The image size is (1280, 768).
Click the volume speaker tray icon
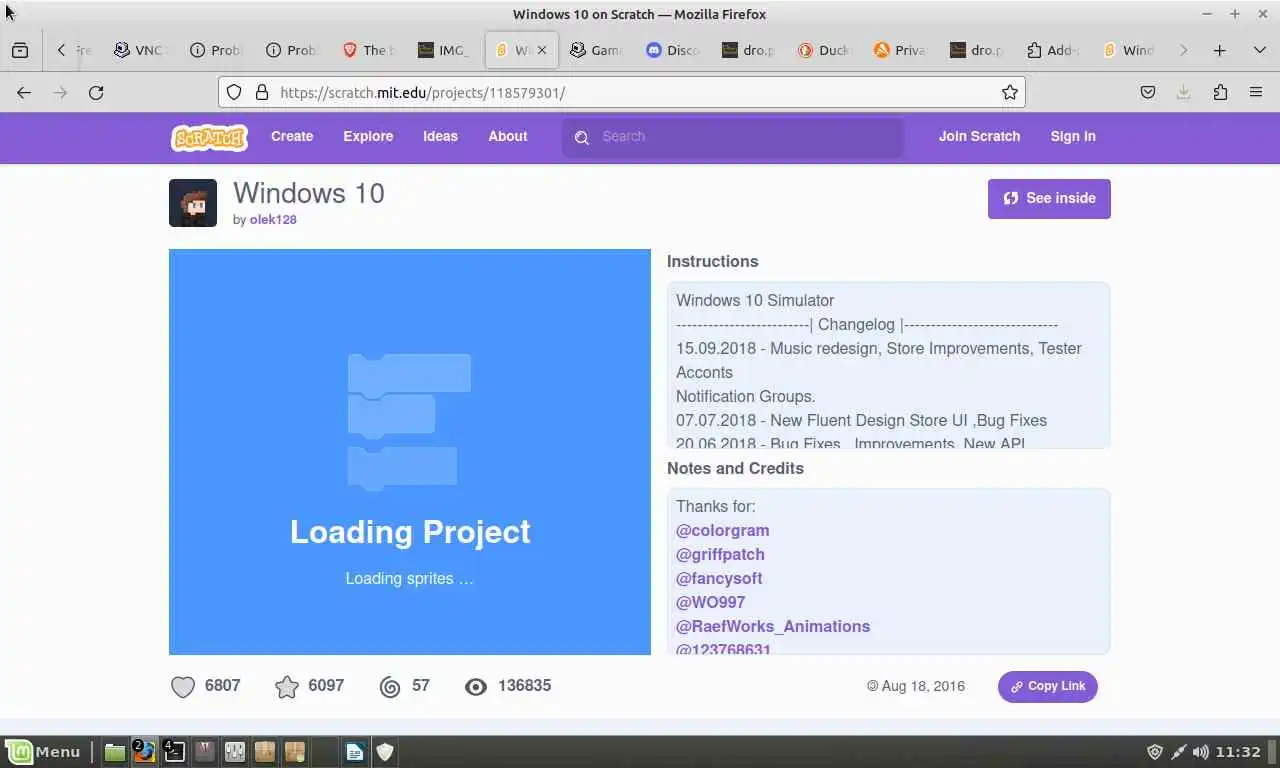click(1201, 752)
